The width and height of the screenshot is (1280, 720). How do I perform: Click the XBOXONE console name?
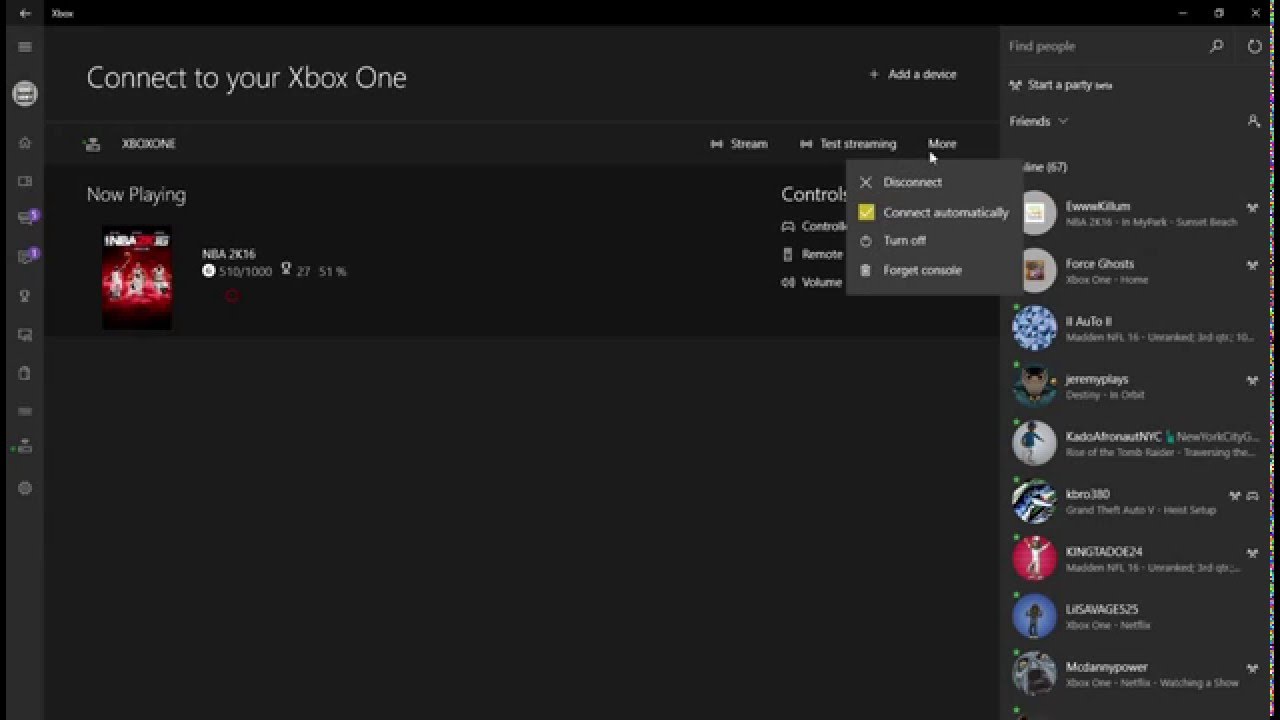[149, 144]
